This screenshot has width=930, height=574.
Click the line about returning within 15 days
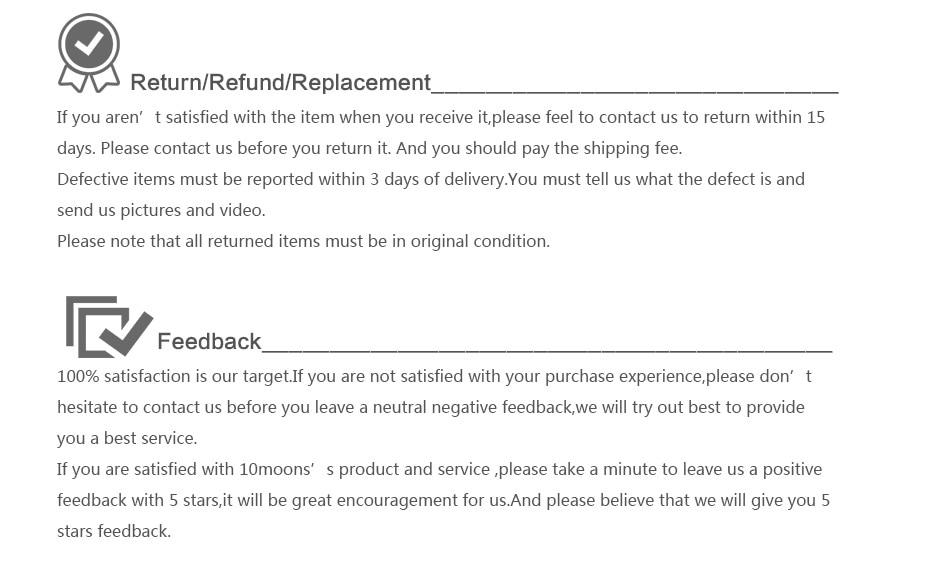point(441,117)
